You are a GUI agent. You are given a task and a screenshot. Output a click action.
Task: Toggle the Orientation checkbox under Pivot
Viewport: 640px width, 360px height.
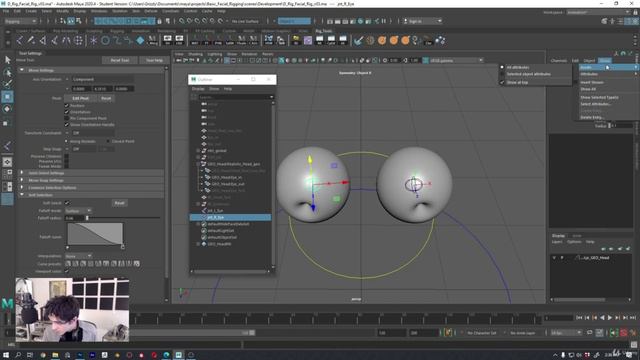click(67, 112)
